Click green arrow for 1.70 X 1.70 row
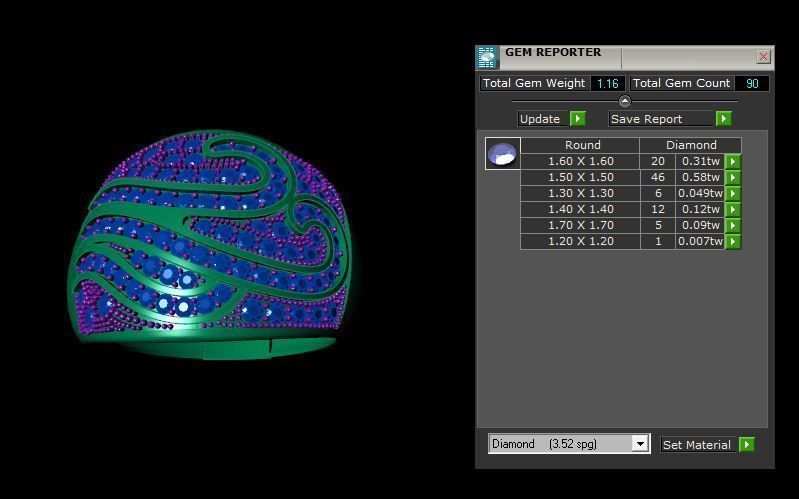Viewport: 799px width, 499px height. point(733,225)
